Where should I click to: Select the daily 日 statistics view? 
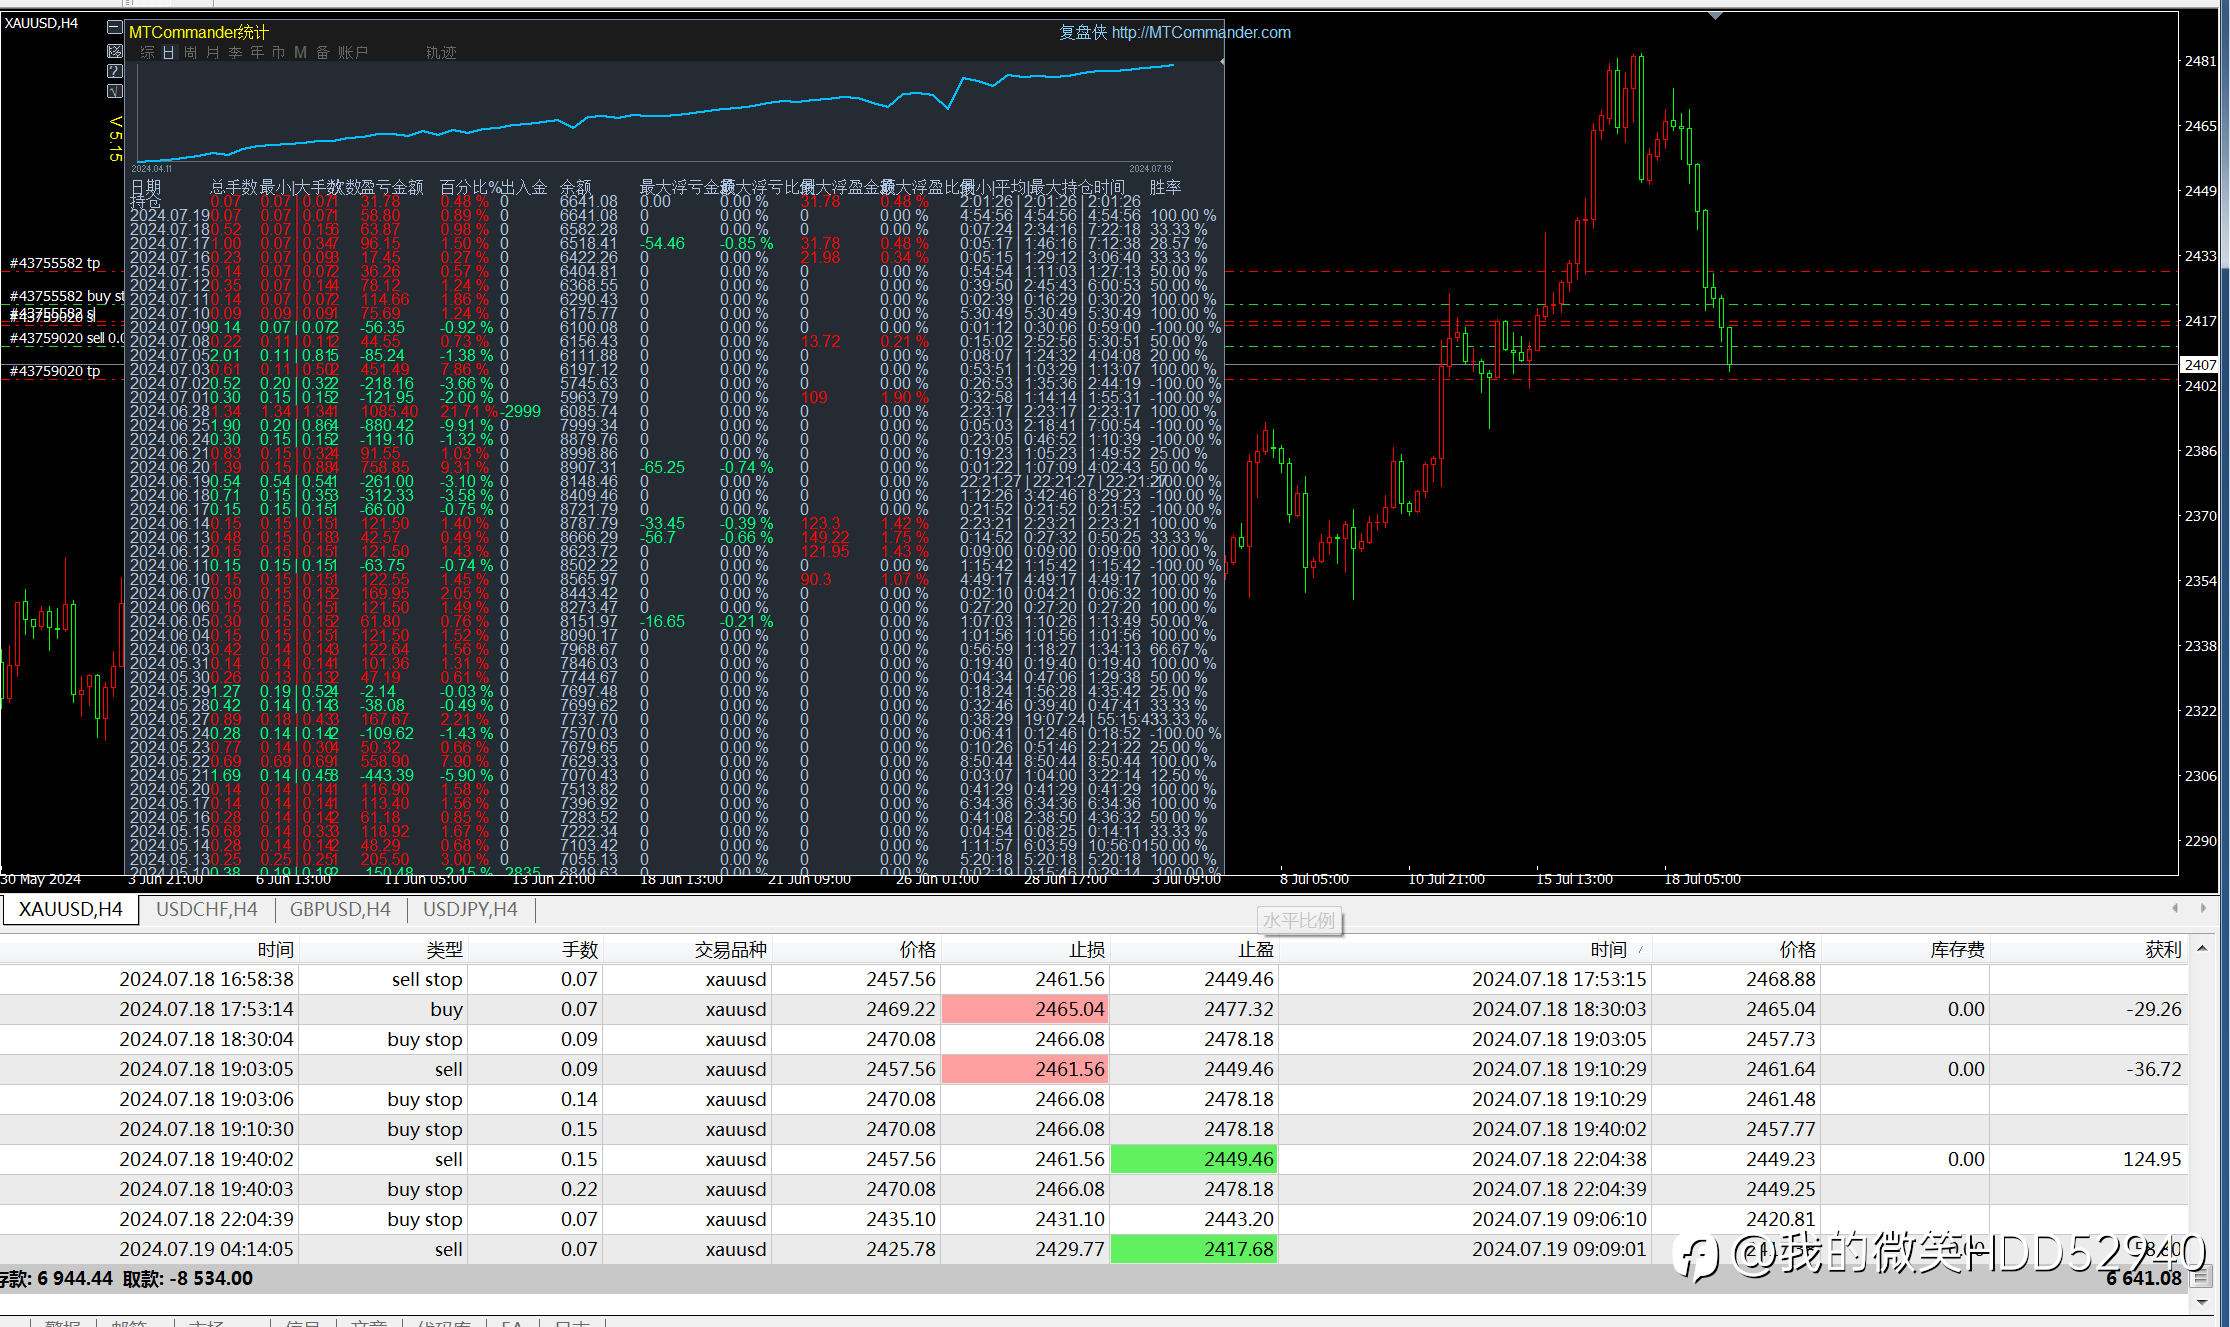[x=169, y=53]
